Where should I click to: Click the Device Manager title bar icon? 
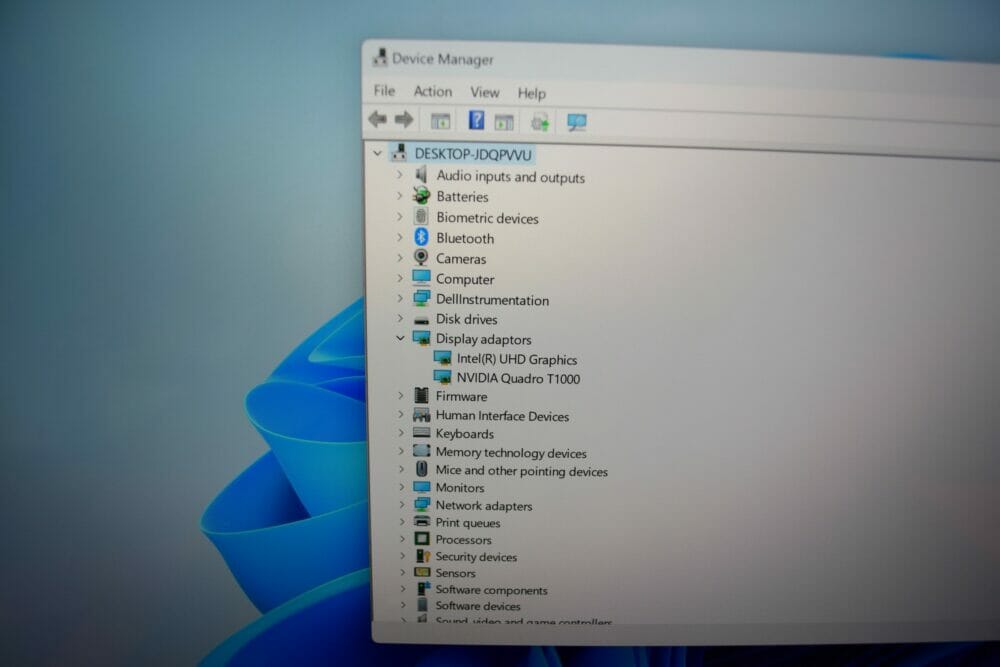380,57
